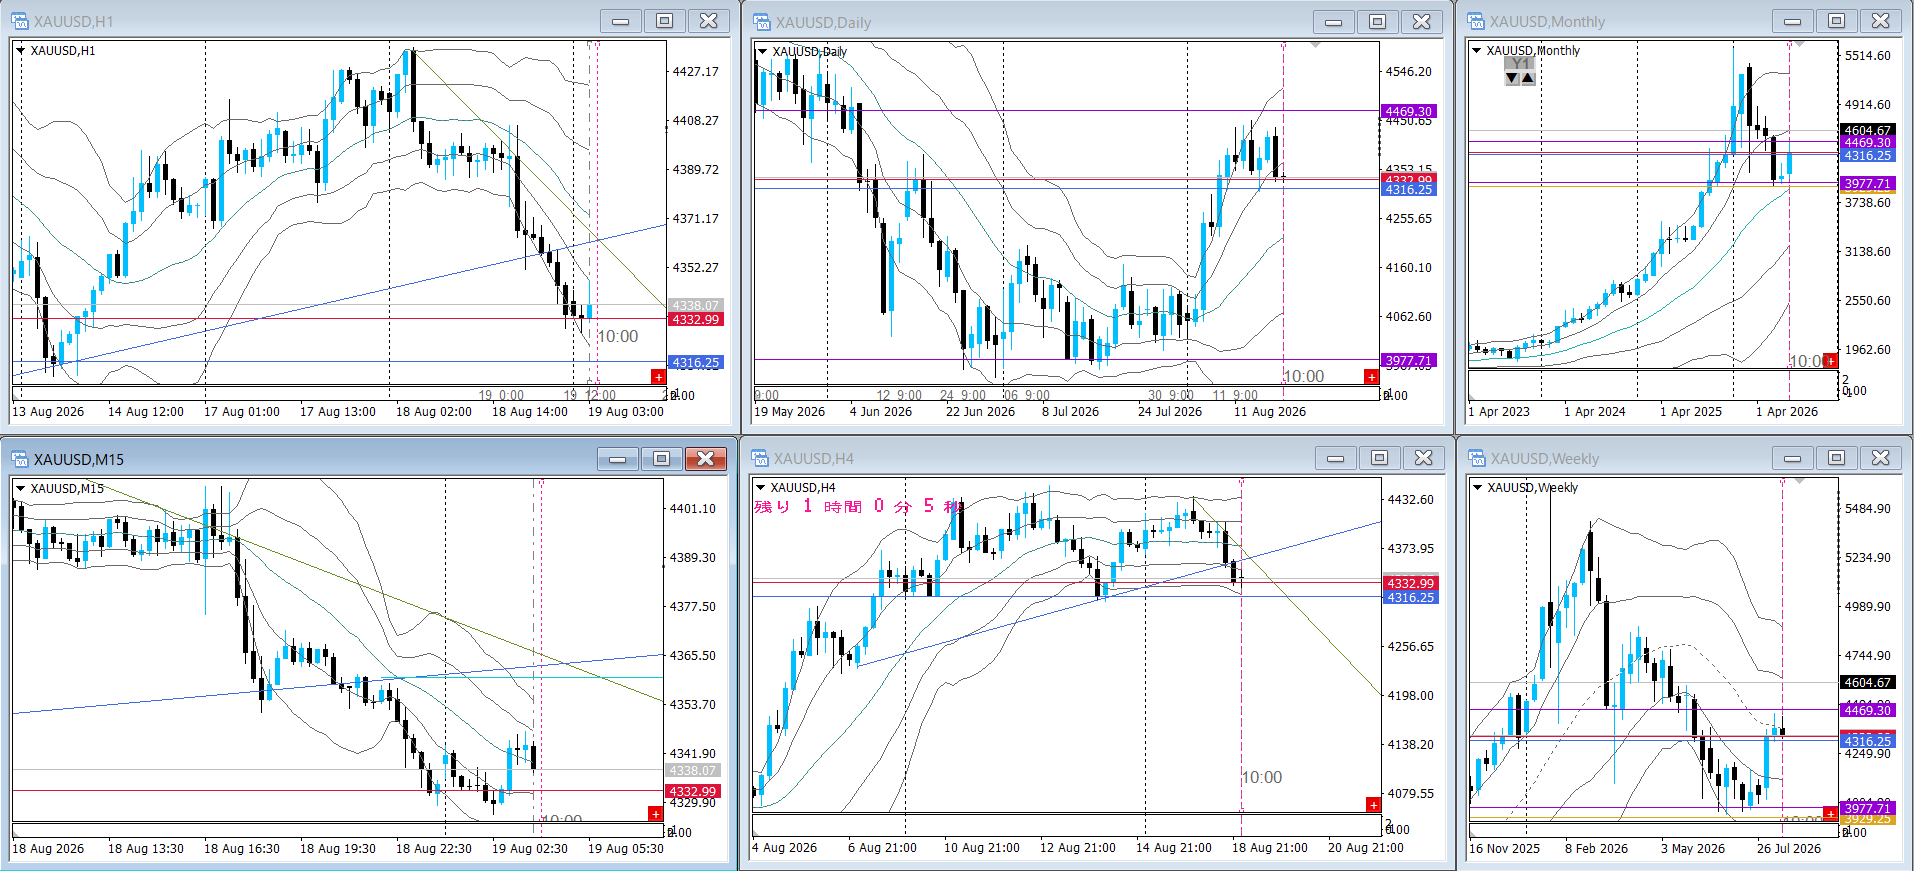This screenshot has width=1914, height=871.
Task: Select the red 4332.99 price label in M15 chart
Action: [692, 792]
